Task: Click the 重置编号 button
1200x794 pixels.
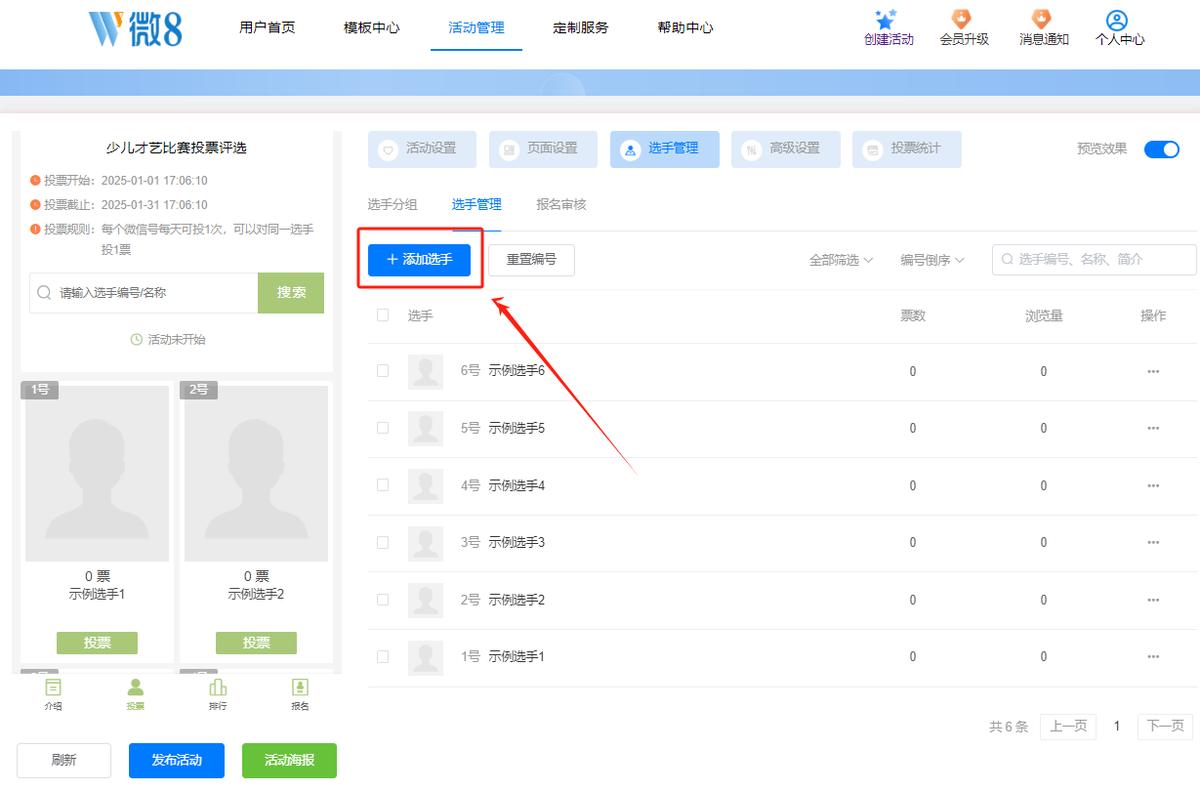Action: (531, 260)
